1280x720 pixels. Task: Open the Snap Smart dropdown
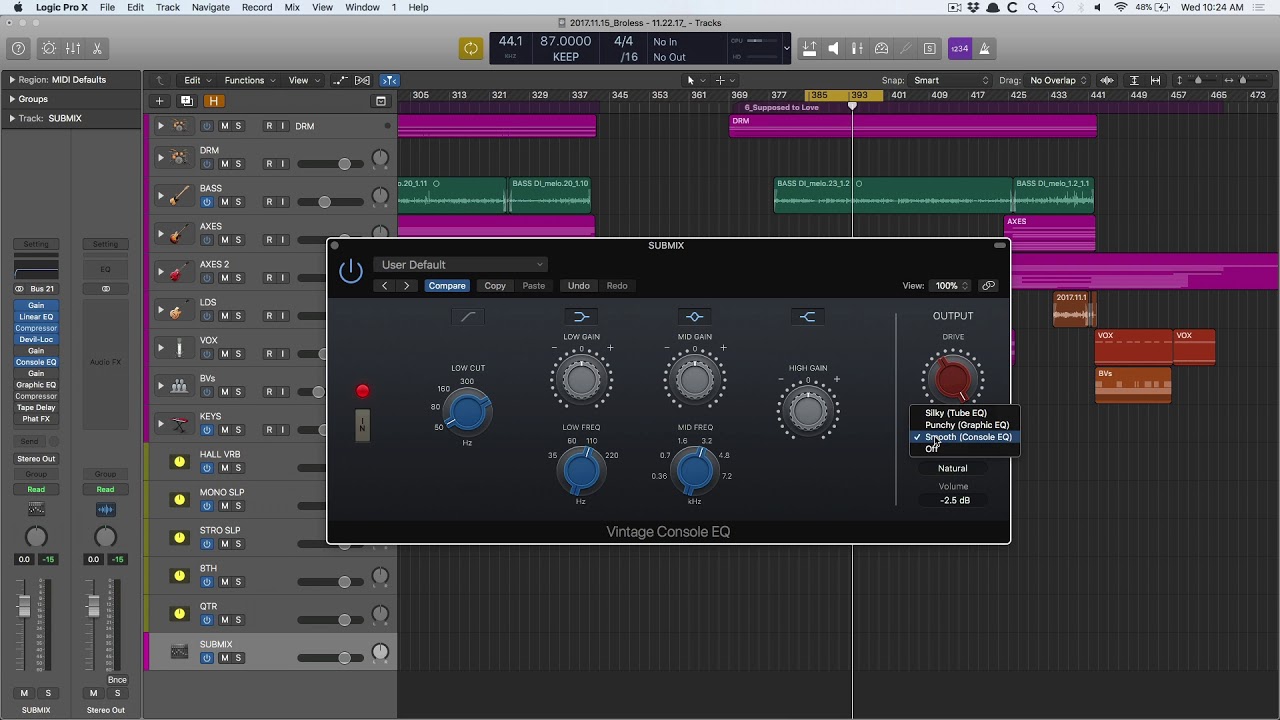click(950, 80)
